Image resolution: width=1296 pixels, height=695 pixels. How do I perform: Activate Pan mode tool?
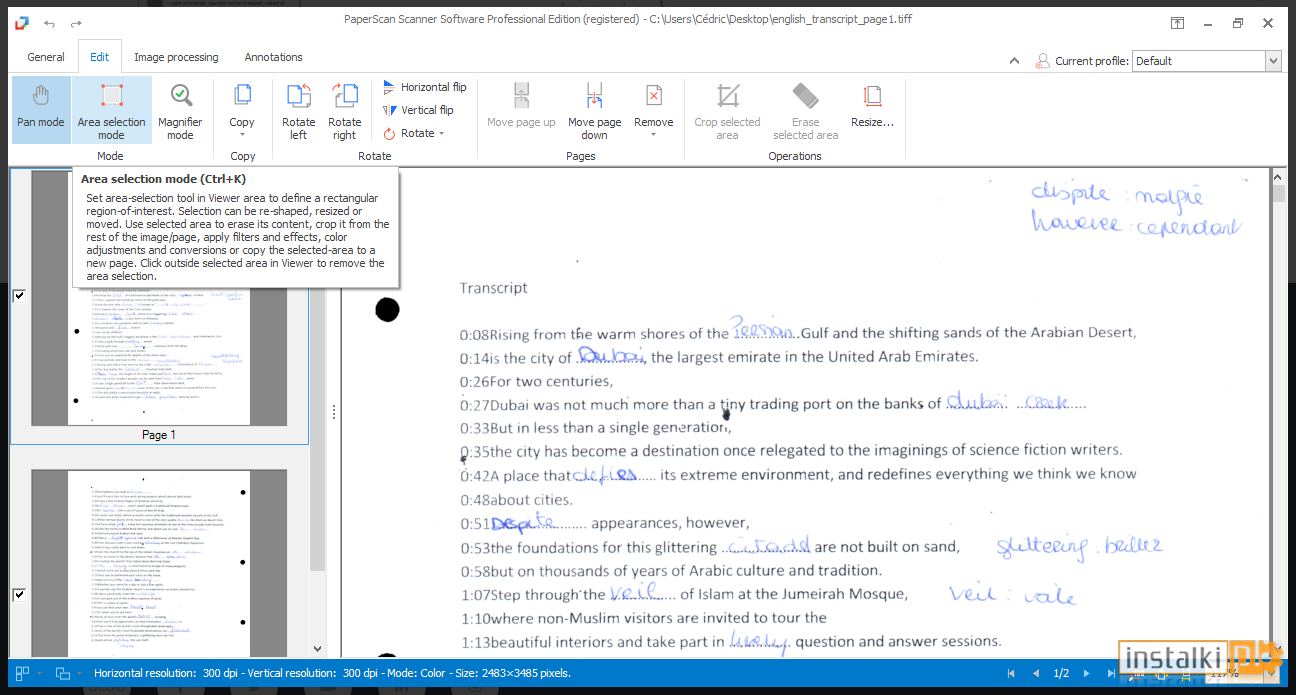tap(41, 109)
